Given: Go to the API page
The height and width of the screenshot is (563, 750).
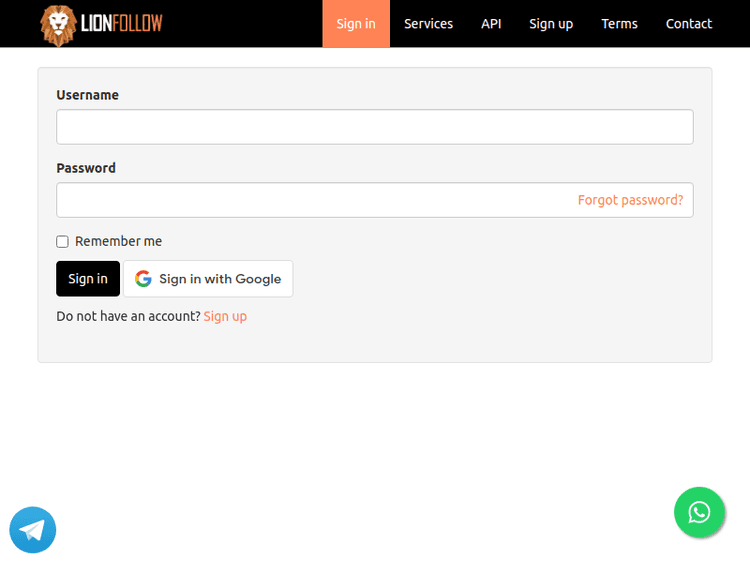Looking at the screenshot, I should (x=491, y=24).
